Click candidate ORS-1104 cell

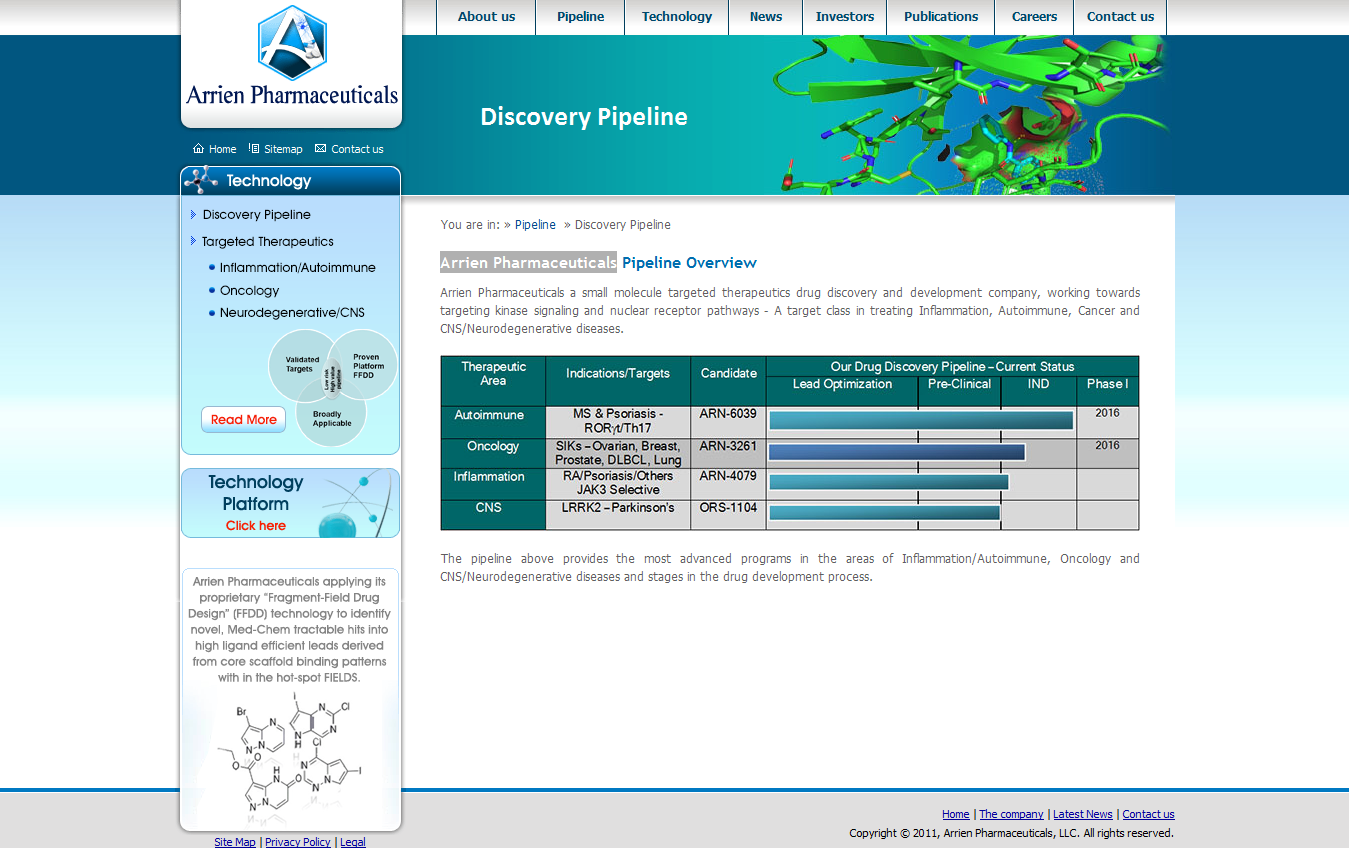pos(728,514)
